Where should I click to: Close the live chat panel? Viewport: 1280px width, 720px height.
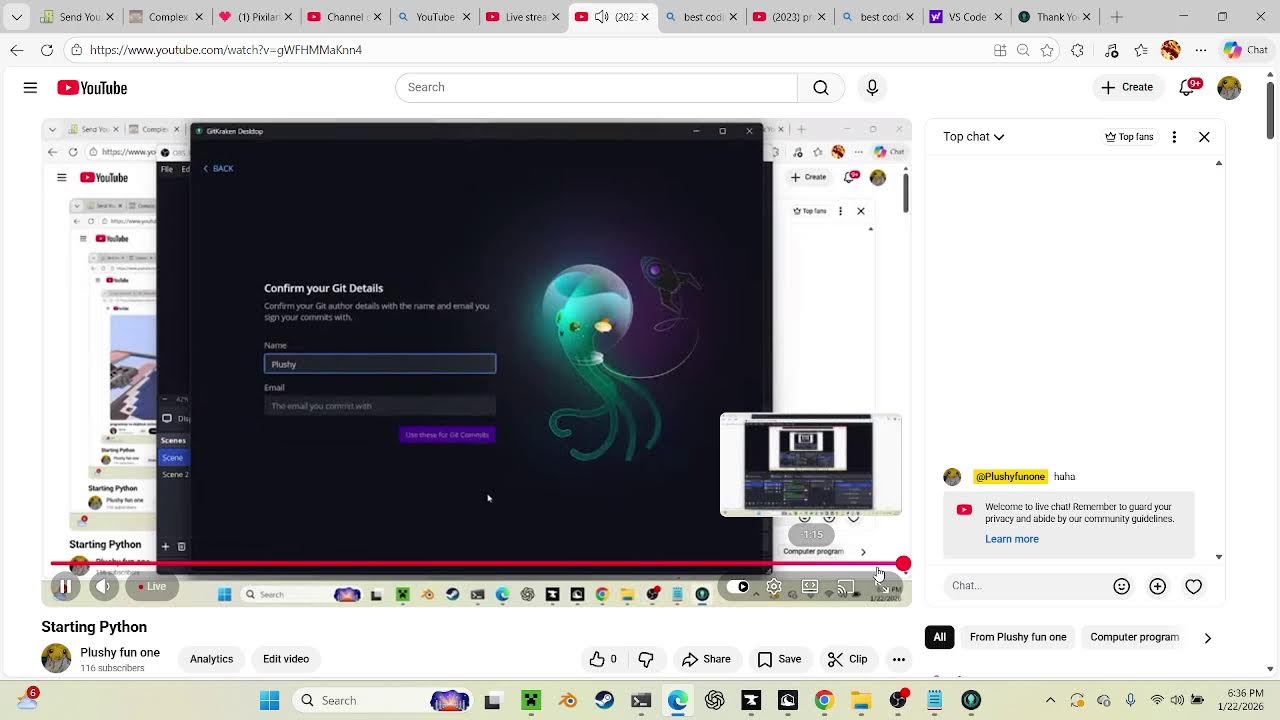pos(1204,137)
